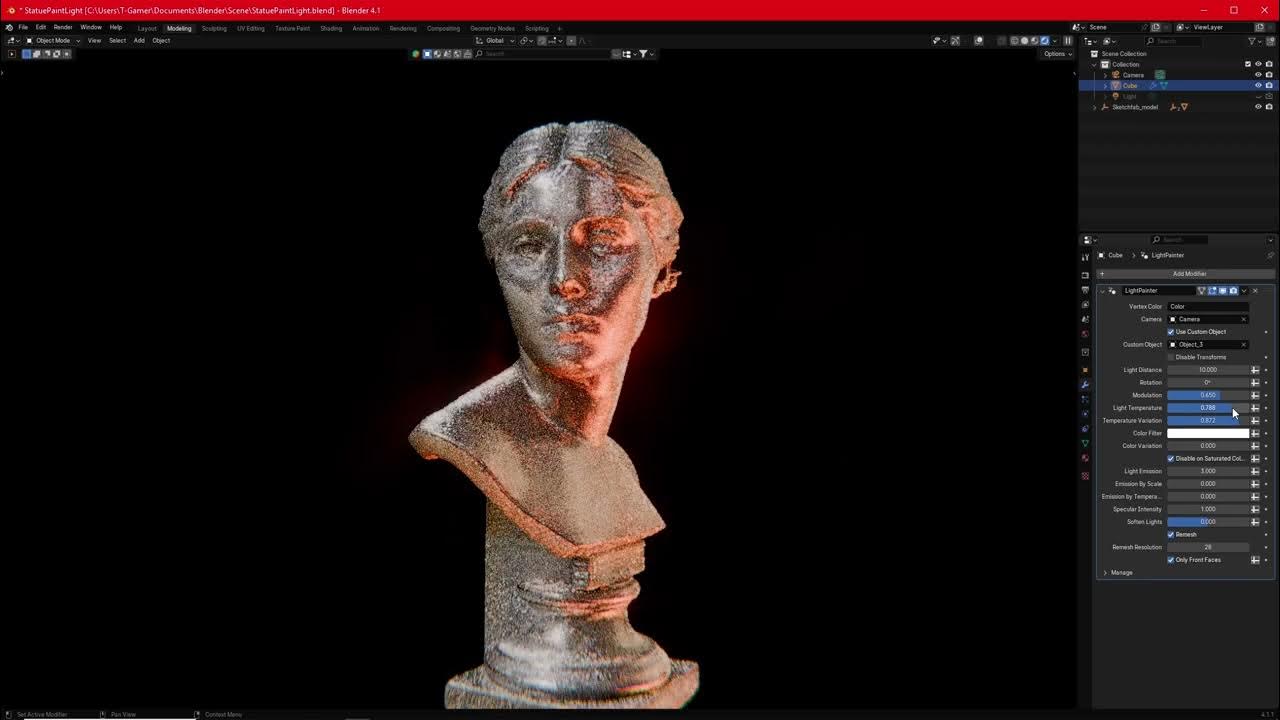The width and height of the screenshot is (1280, 720).
Task: Switch to the Shading workspace tab
Action: click(332, 28)
